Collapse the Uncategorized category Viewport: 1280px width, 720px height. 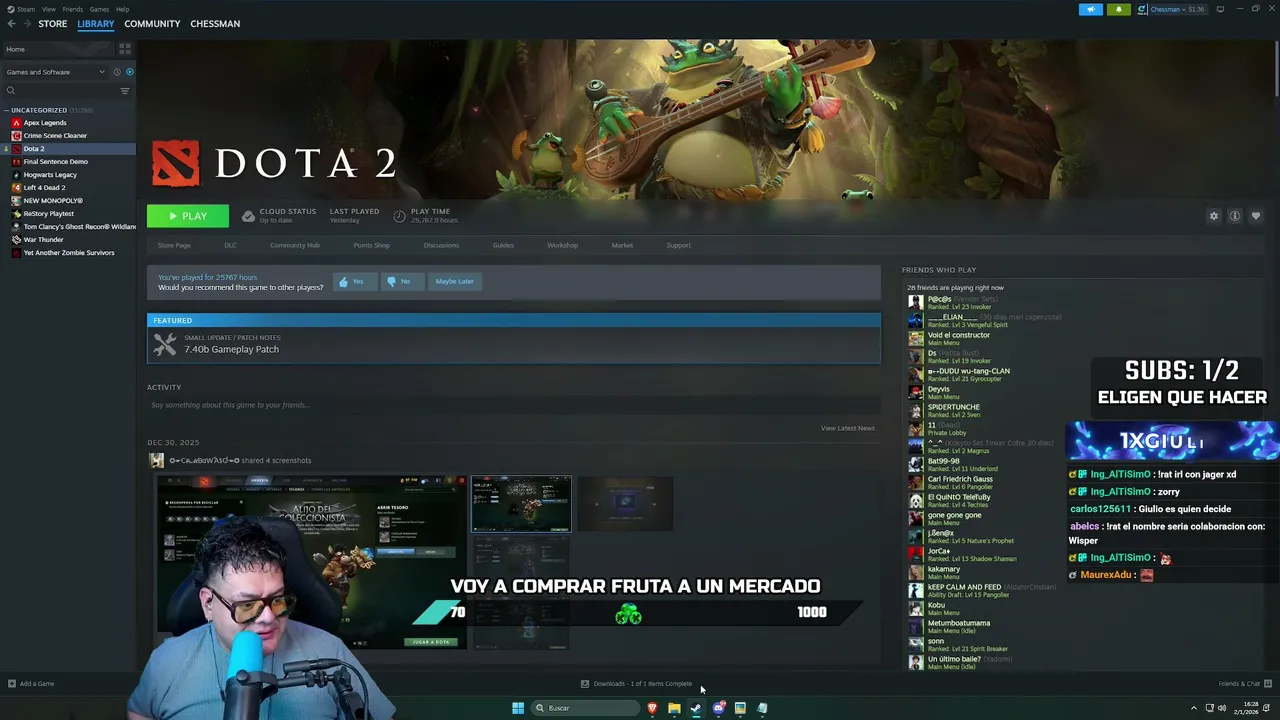[7, 110]
